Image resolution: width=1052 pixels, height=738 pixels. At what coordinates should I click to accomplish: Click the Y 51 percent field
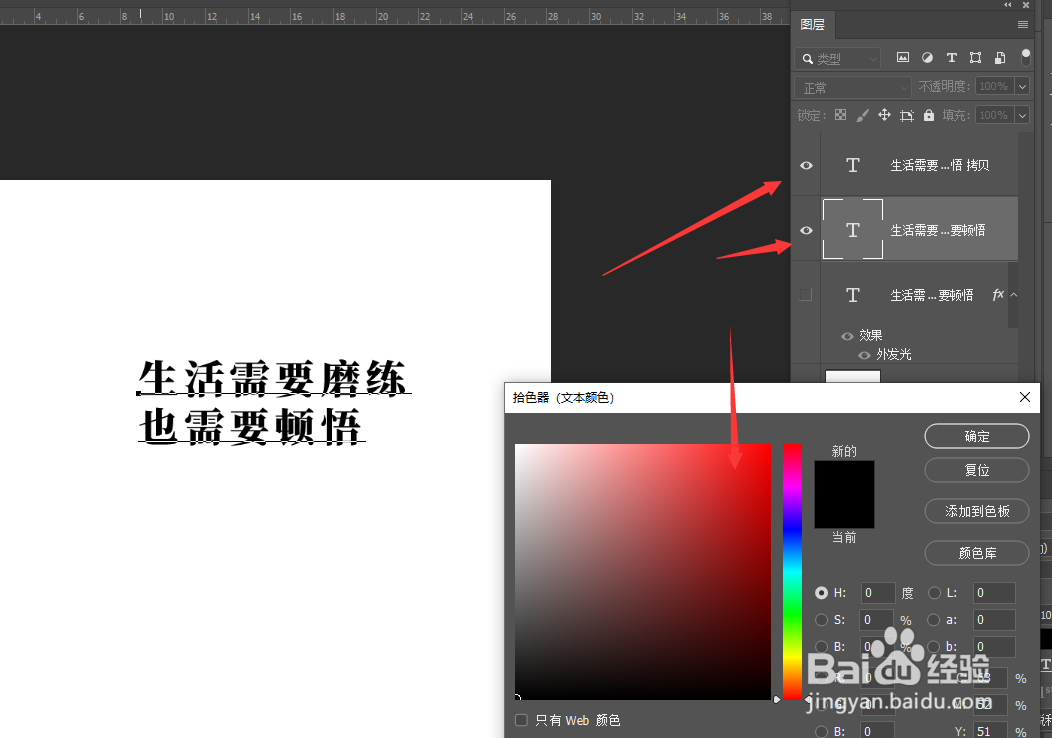coord(990,731)
